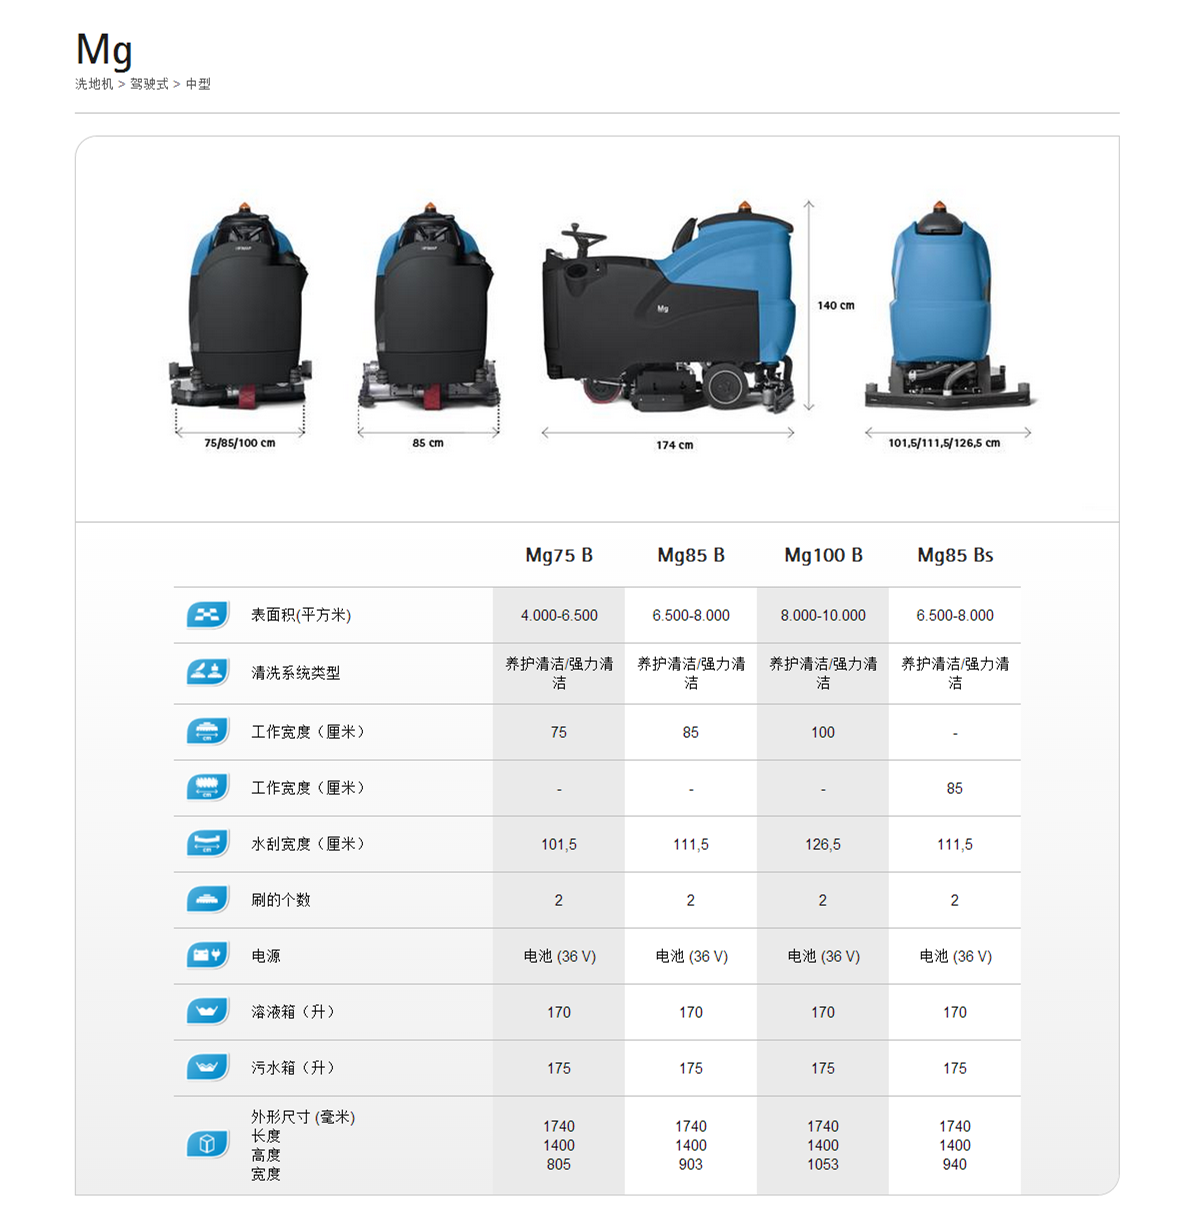Open the 中型 breadcrumb link
Image resolution: width=1180 pixels, height=1211 pixels.
click(x=198, y=84)
